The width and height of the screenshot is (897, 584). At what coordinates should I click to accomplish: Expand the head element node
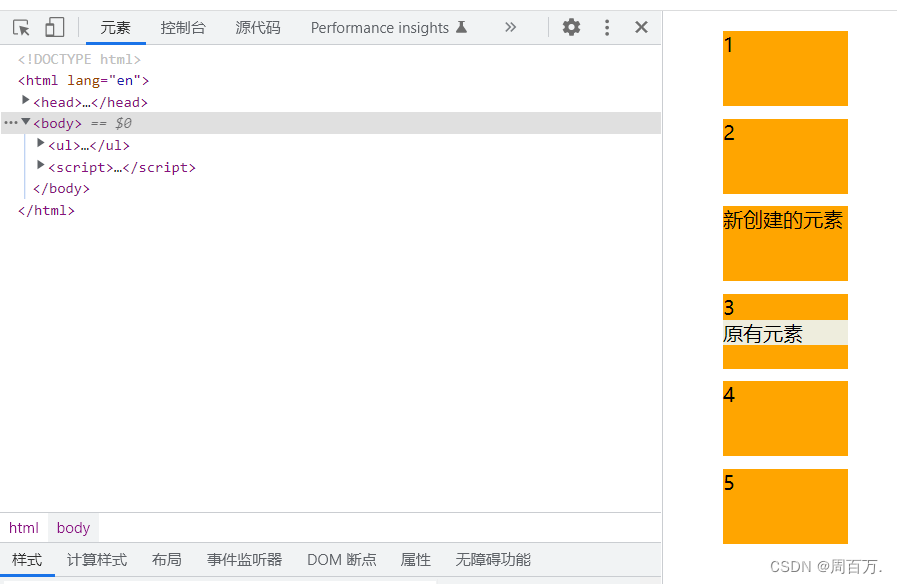[25, 101]
